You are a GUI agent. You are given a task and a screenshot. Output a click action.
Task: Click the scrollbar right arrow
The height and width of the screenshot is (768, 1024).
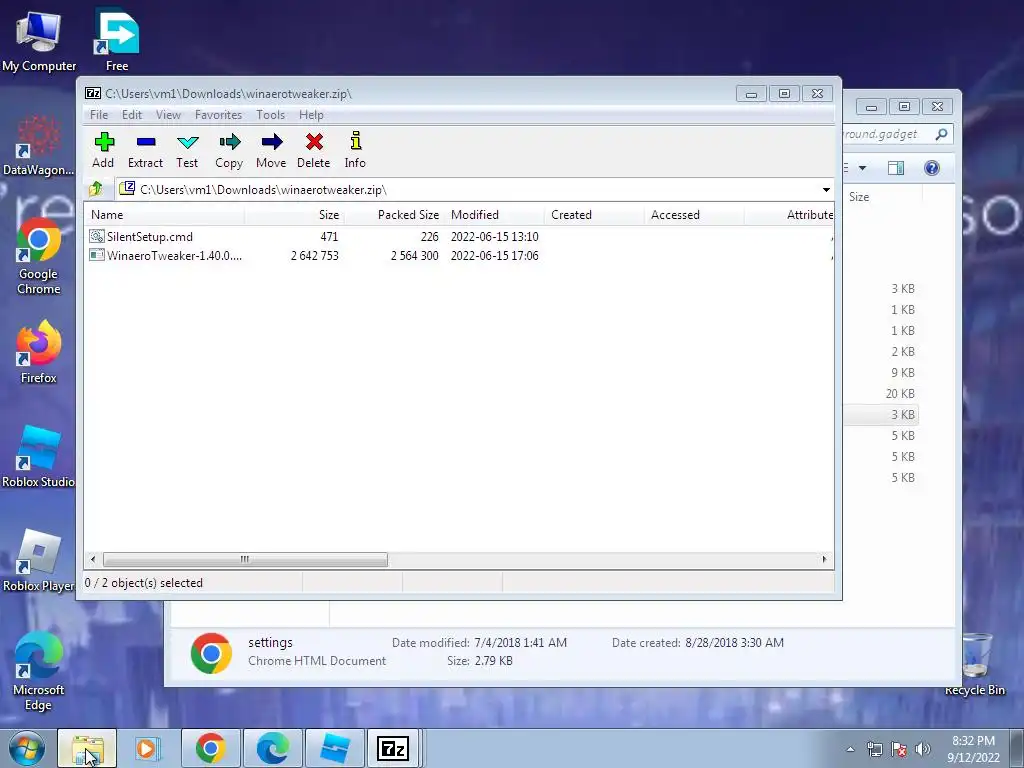(824, 560)
